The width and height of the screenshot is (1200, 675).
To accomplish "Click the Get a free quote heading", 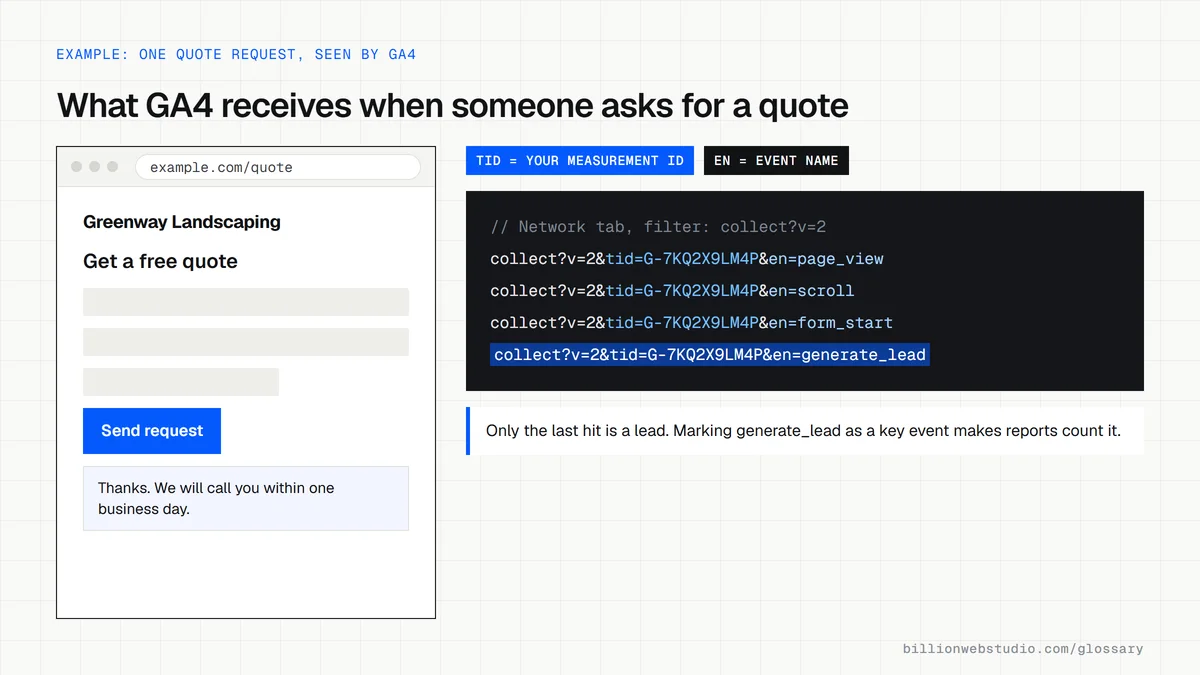I will pos(160,262).
